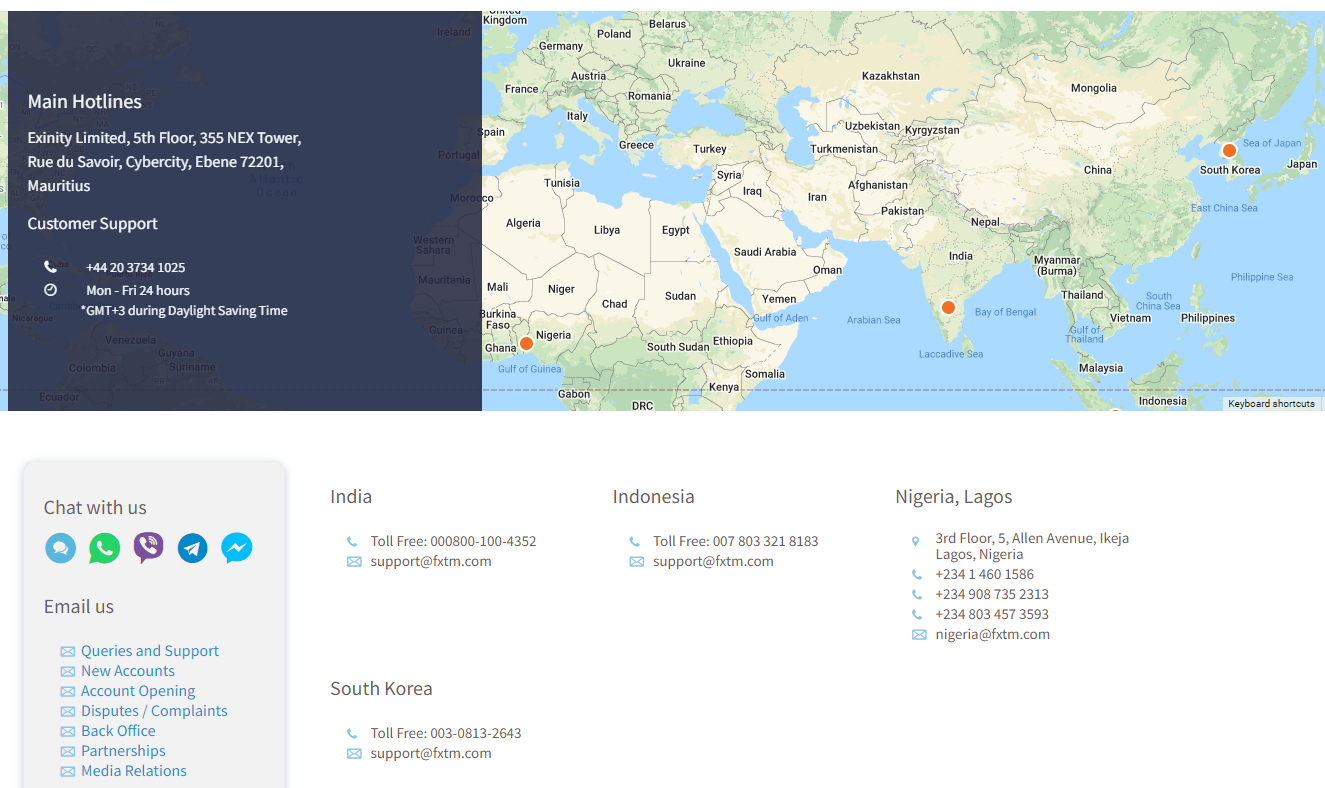Click the Nigeria, Lagos heading
This screenshot has height=788, width=1325.
click(x=954, y=496)
